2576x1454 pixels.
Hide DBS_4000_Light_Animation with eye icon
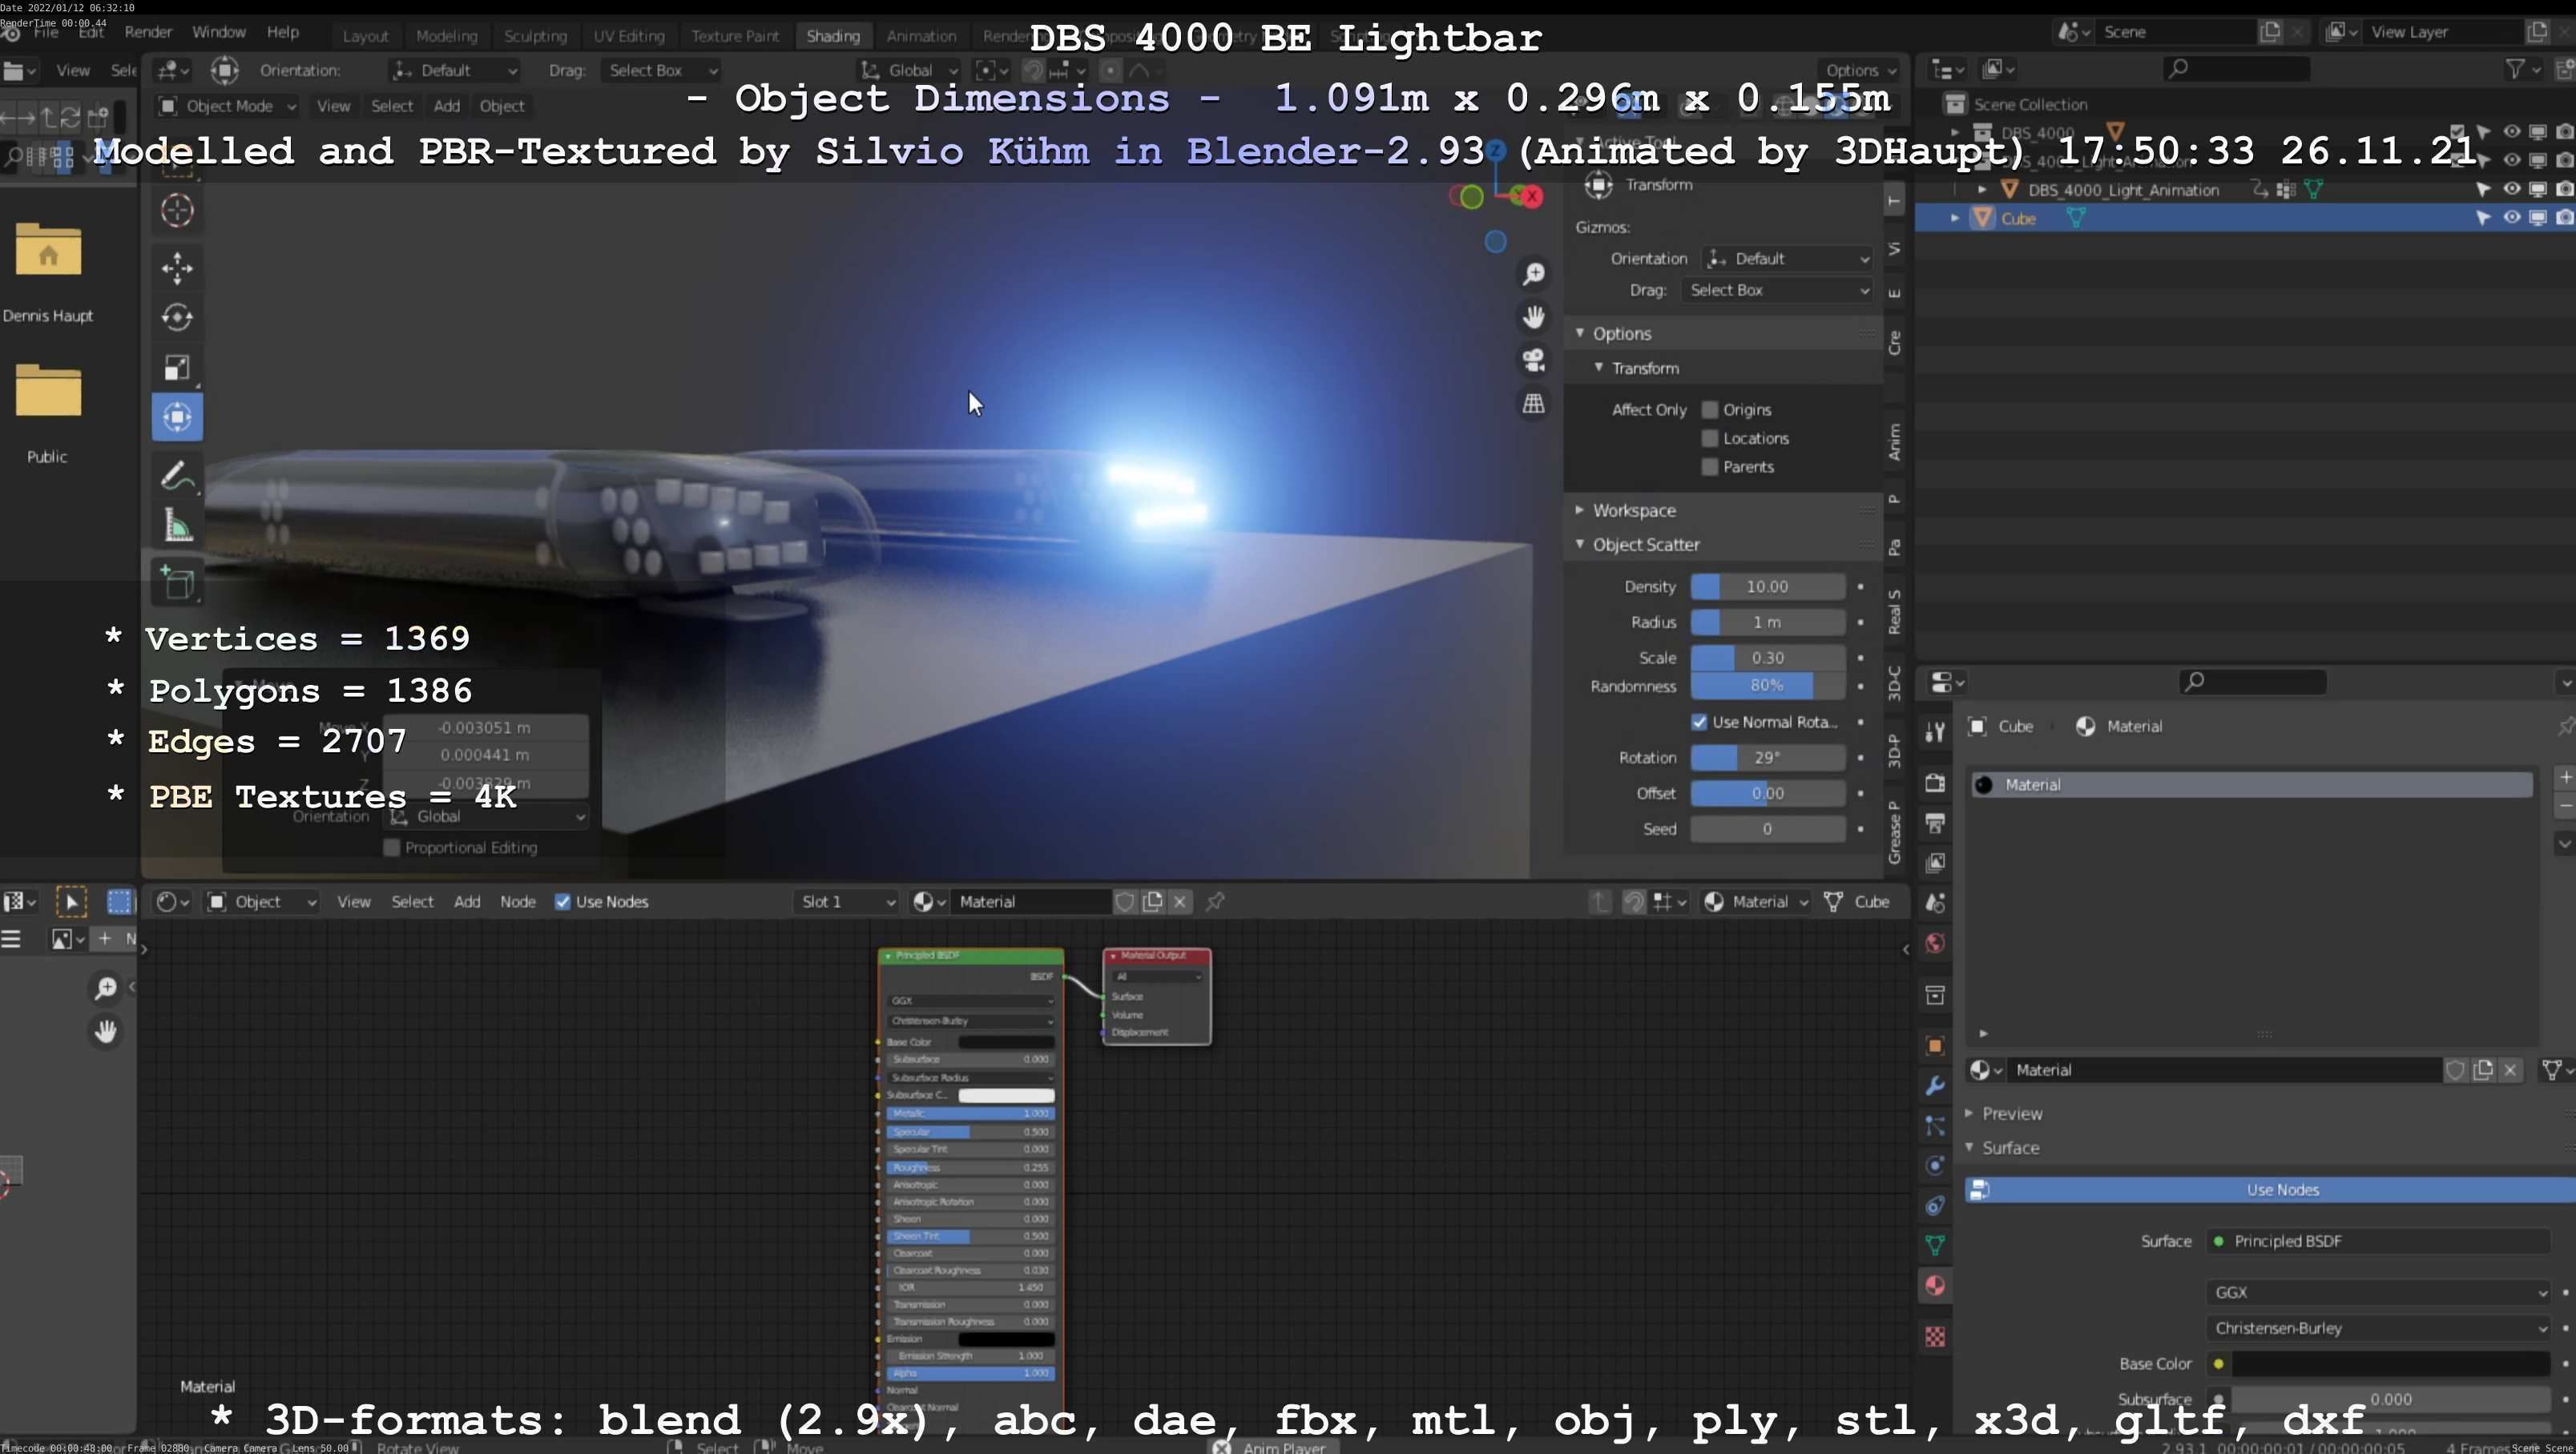pos(2511,189)
